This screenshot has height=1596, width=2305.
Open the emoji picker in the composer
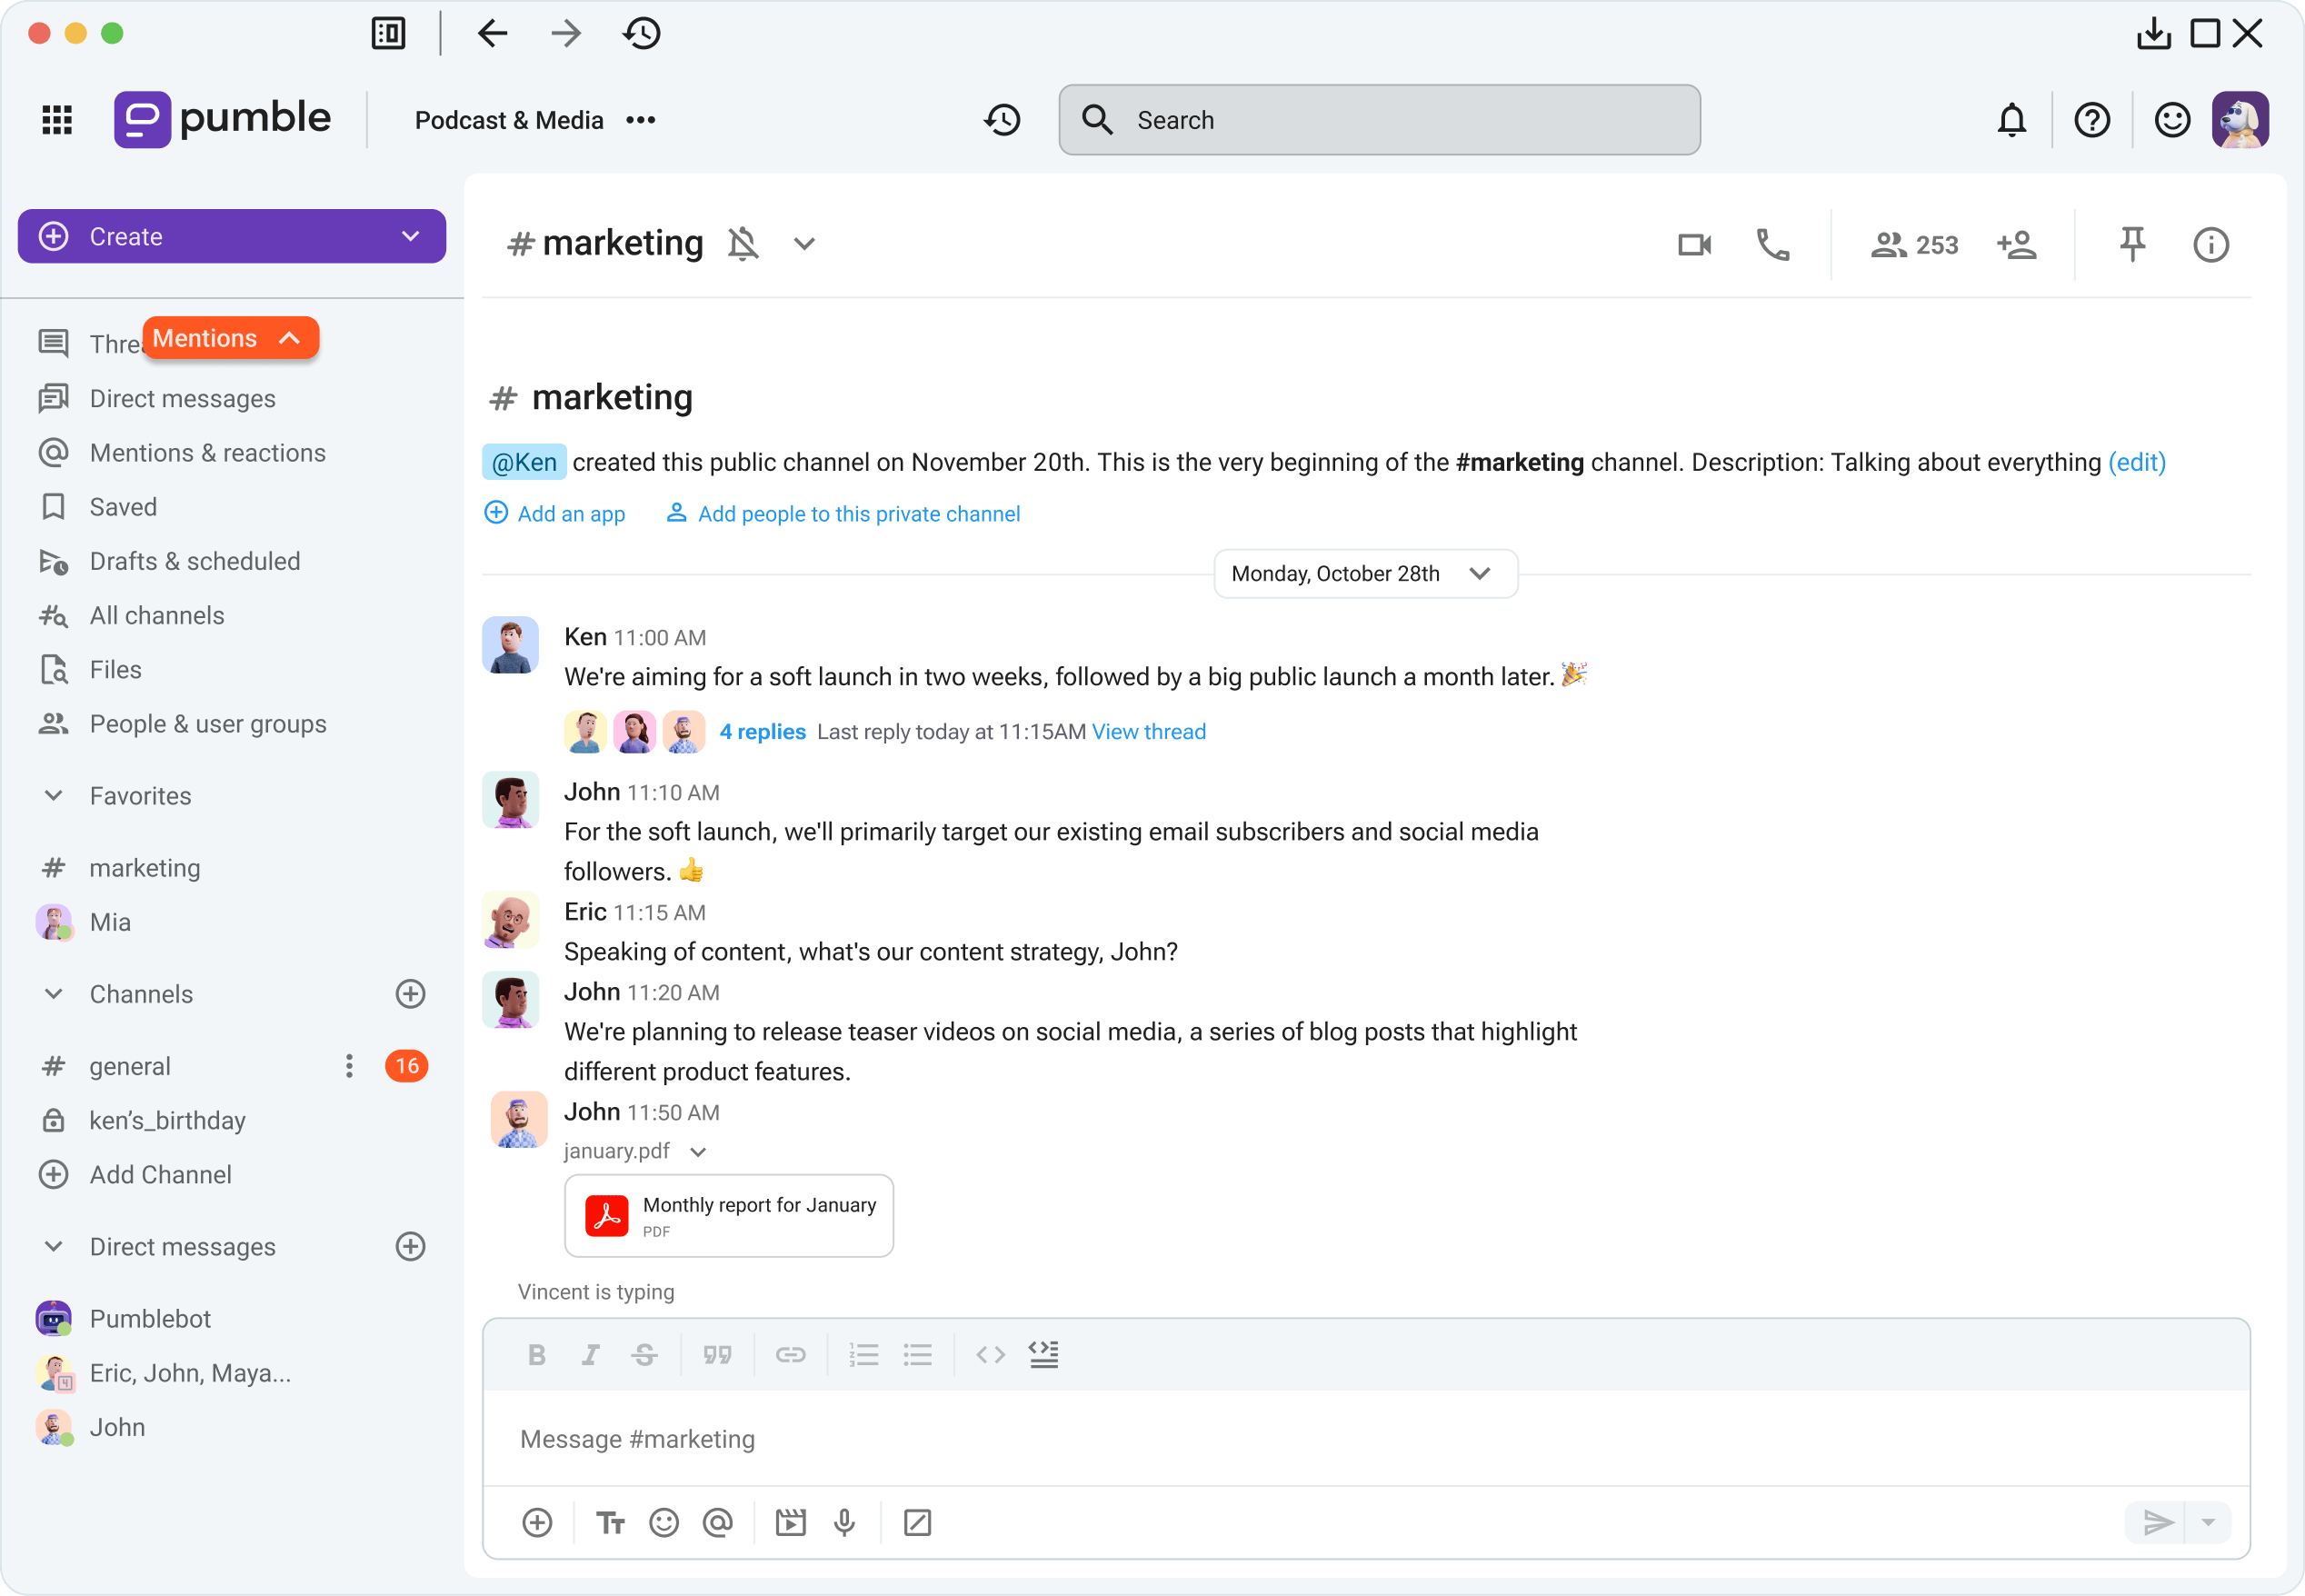(x=664, y=1522)
